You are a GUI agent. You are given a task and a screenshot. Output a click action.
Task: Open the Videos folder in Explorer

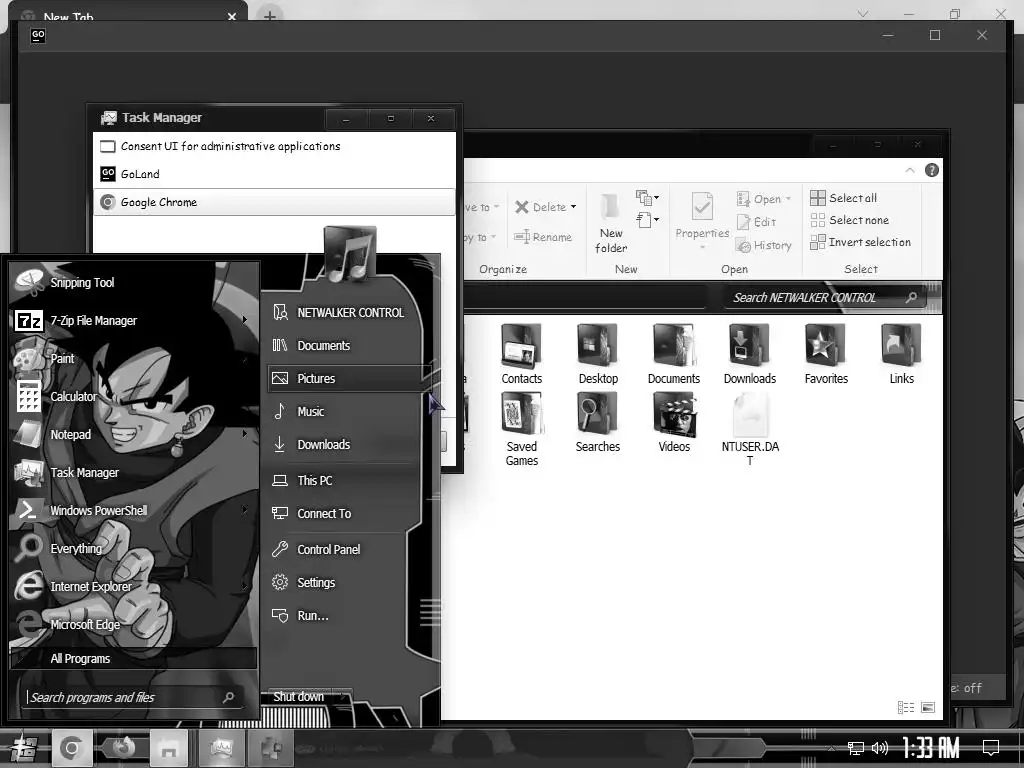[x=673, y=423]
